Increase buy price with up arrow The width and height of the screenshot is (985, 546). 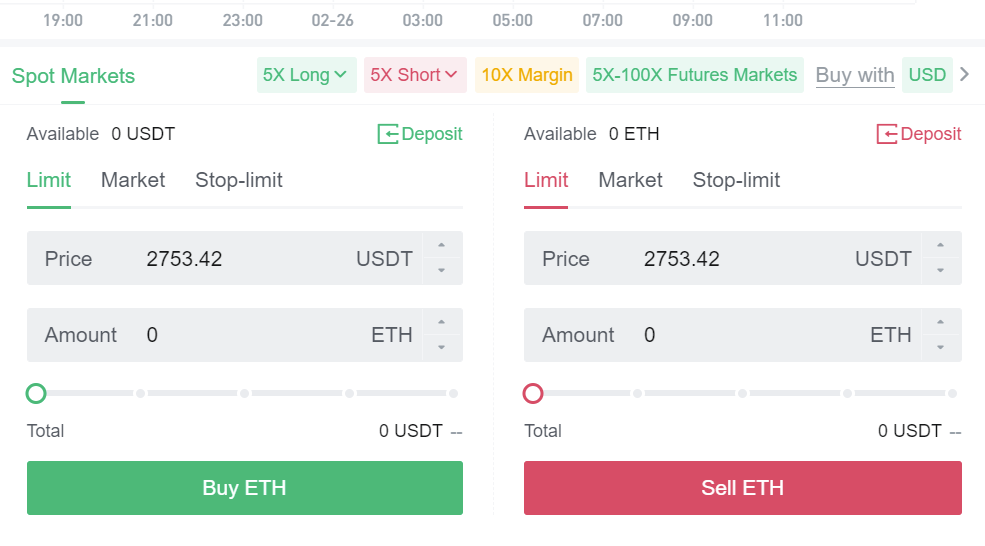[442, 245]
